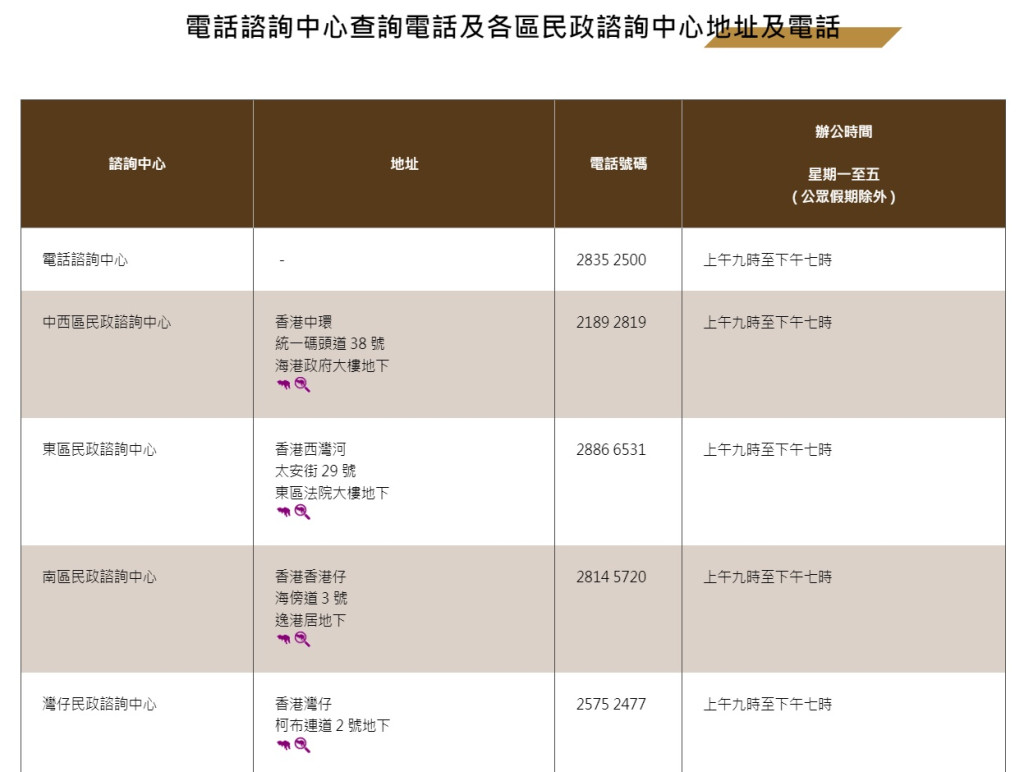Click the 中西區民政諮詢中心 row label
Screen dimensions: 1024x772
[x=107, y=323]
